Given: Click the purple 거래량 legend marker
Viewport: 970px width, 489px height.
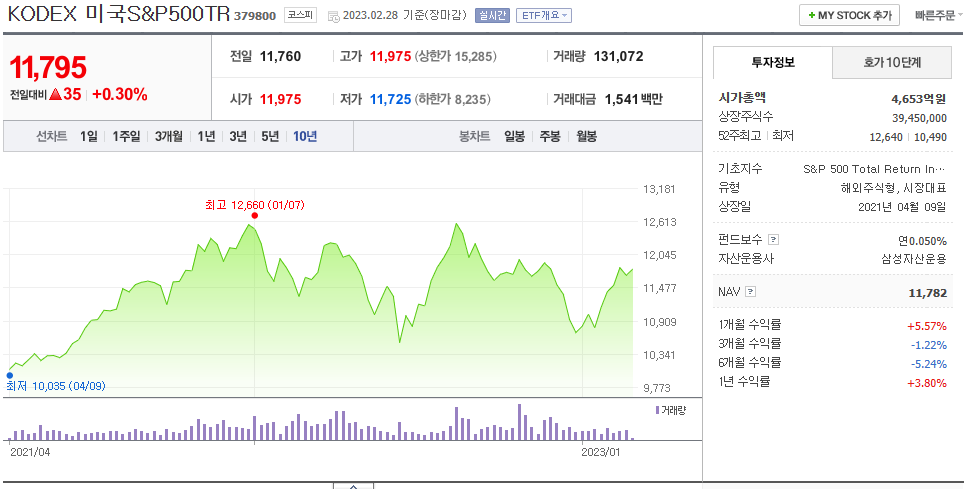Looking at the screenshot, I should 658,410.
